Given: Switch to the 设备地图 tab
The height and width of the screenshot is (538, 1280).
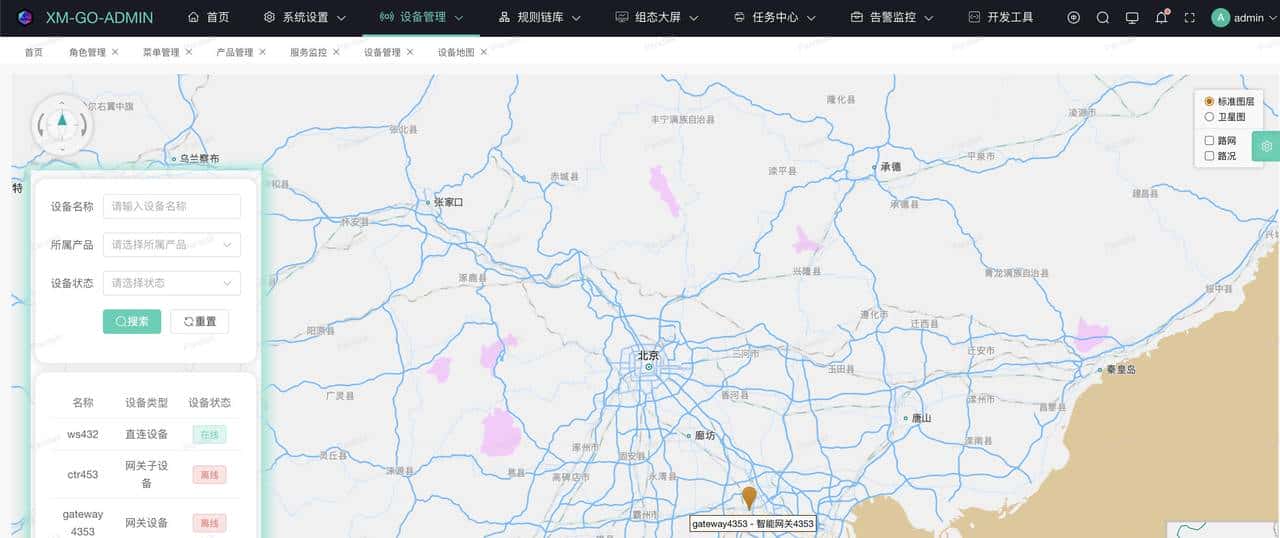Looking at the screenshot, I should tap(456, 52).
